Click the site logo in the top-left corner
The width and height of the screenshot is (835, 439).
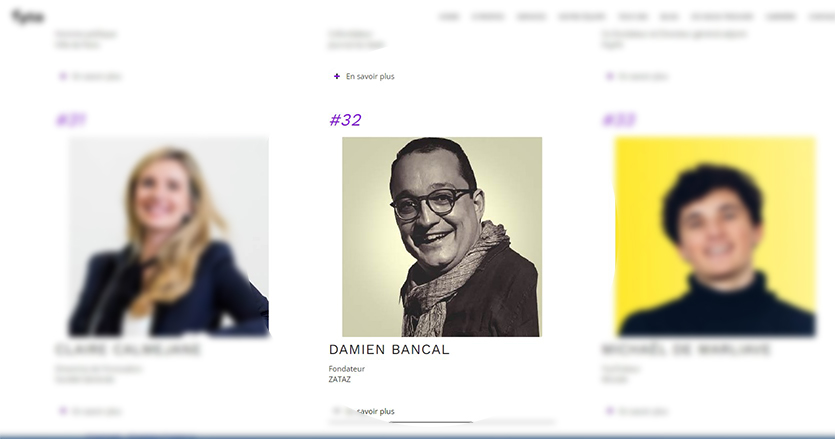pyautogui.click(x=27, y=17)
